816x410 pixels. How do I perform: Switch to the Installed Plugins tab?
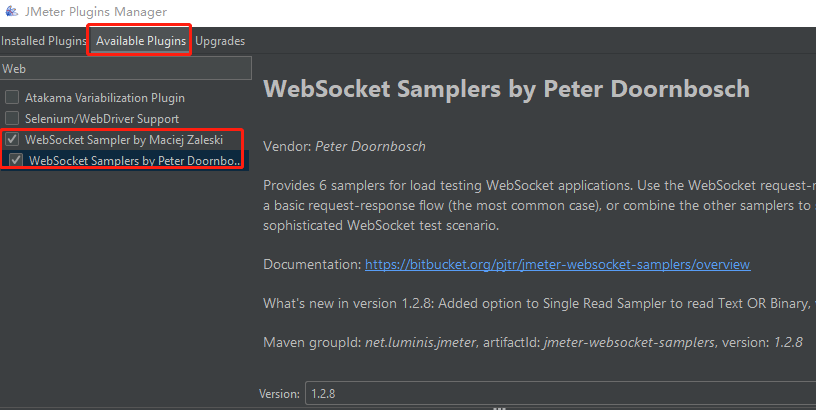pos(43,41)
